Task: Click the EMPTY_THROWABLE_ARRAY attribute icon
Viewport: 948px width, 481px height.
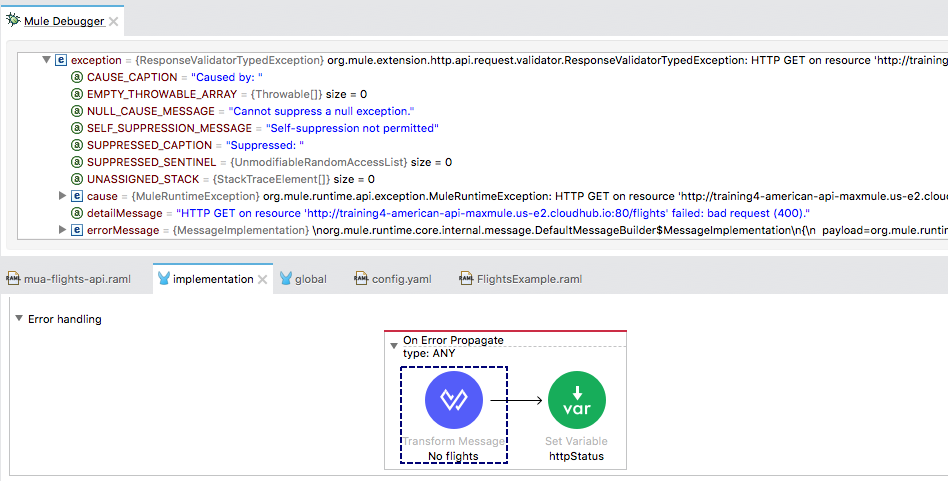Action: [77, 94]
